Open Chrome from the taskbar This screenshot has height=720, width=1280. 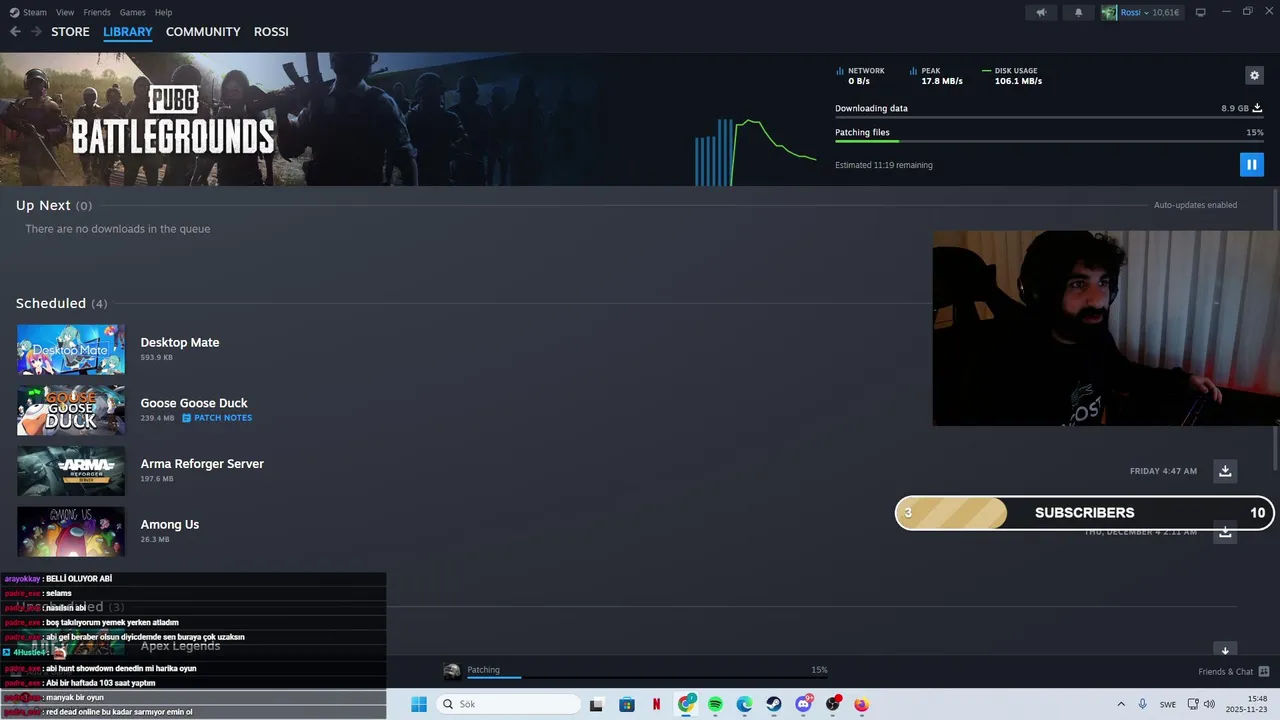pos(686,704)
